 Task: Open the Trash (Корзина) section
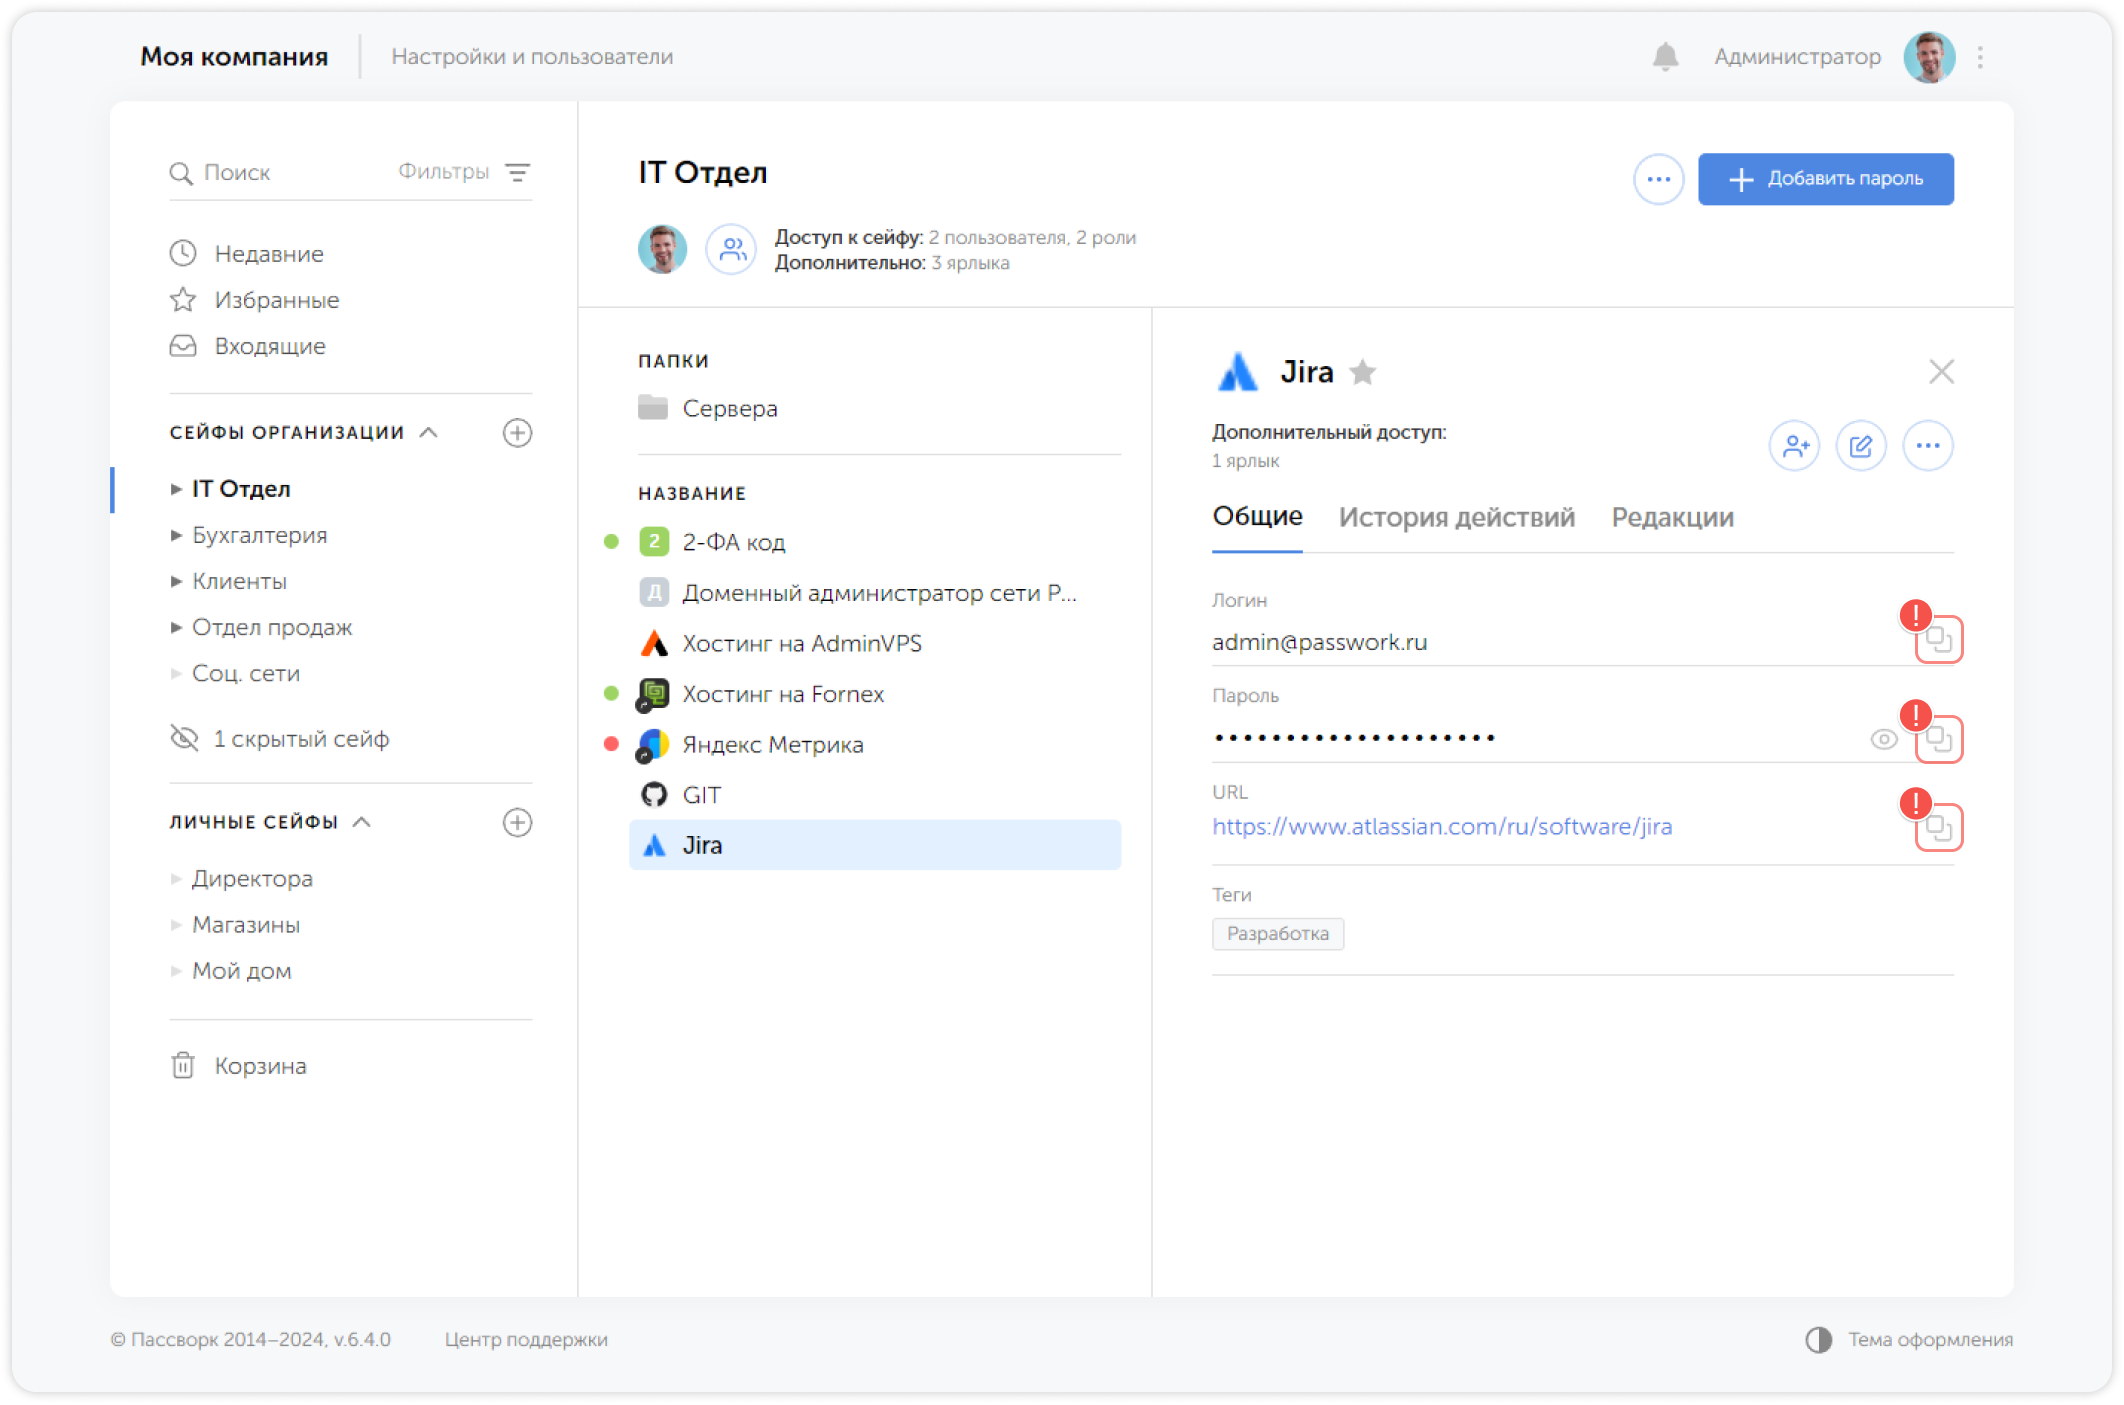pos(259,1066)
